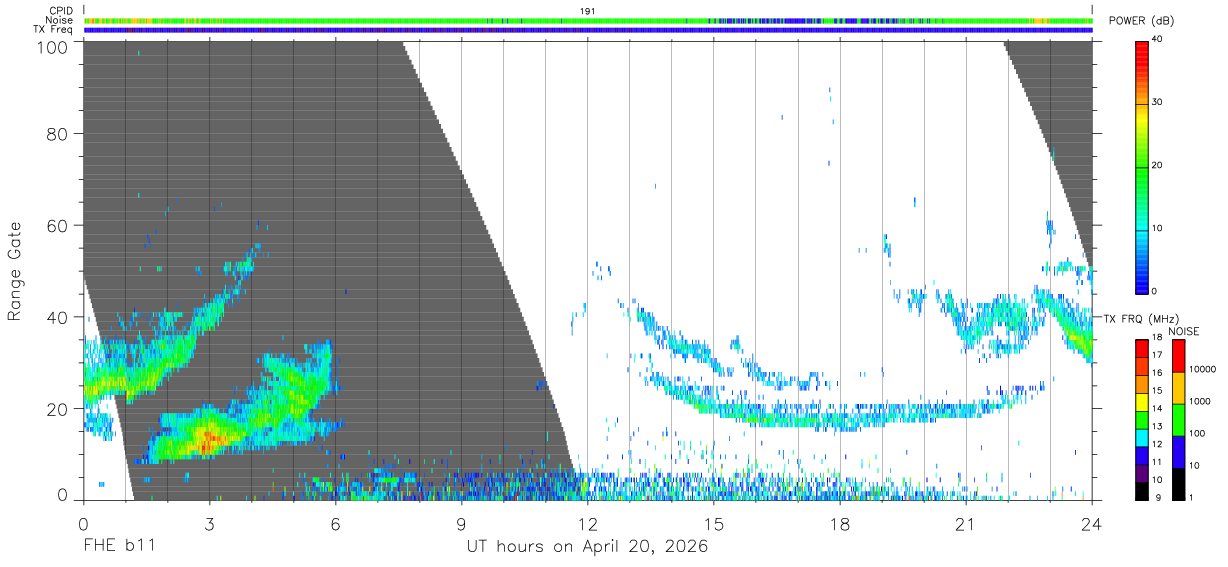Click noise legend value '10000'
The width and height of the screenshot is (1228, 567).
click(1204, 368)
